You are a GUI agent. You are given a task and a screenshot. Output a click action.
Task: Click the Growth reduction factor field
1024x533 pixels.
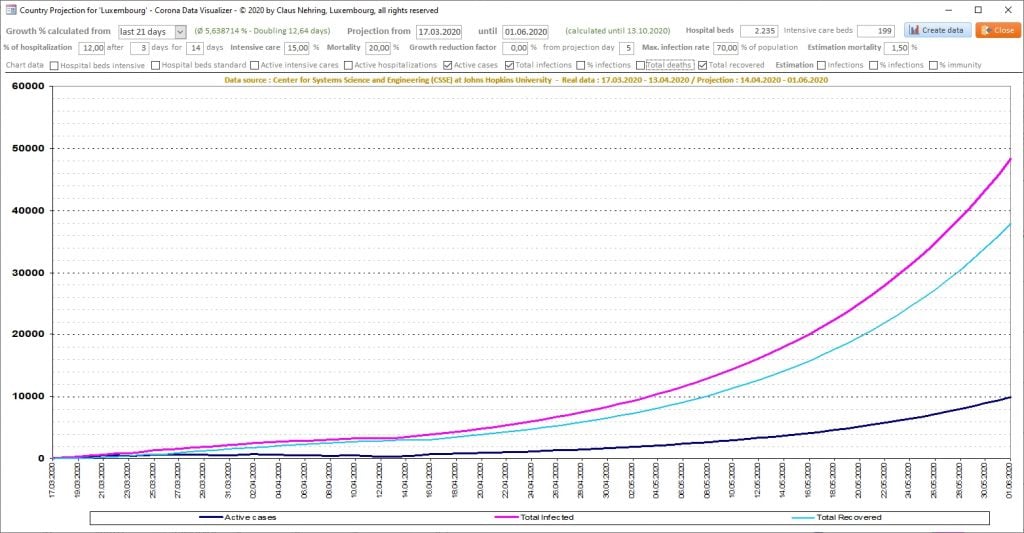coord(514,48)
